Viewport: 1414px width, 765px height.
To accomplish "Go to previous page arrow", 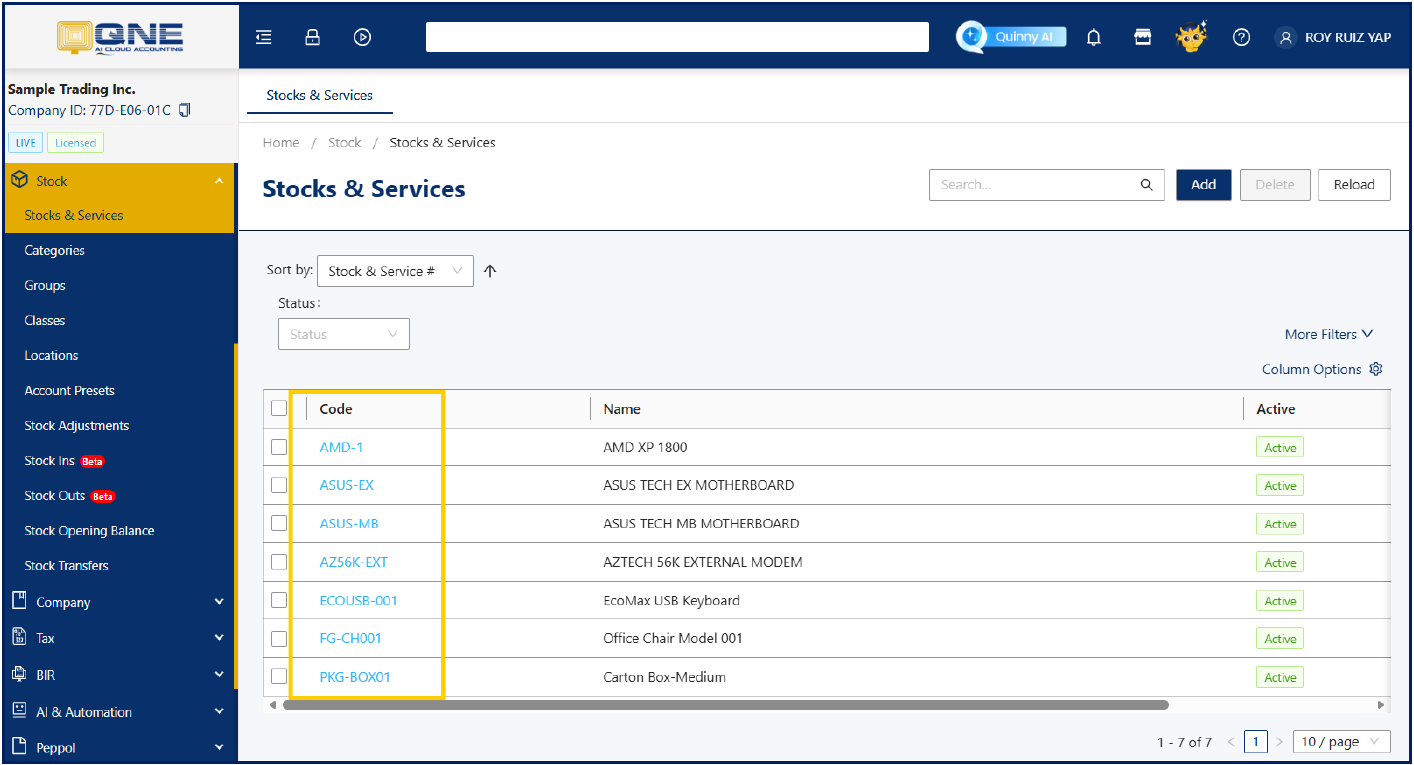I will click(1231, 742).
